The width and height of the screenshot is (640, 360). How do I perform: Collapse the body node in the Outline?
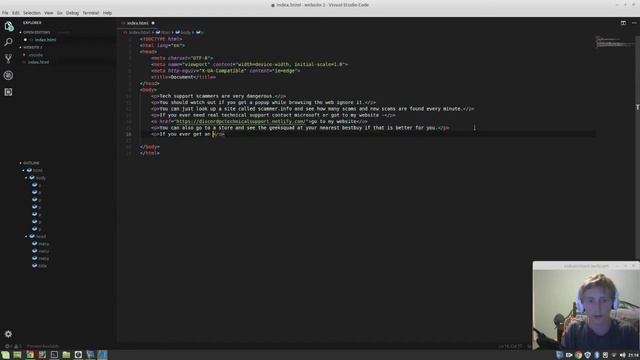(x=26, y=178)
